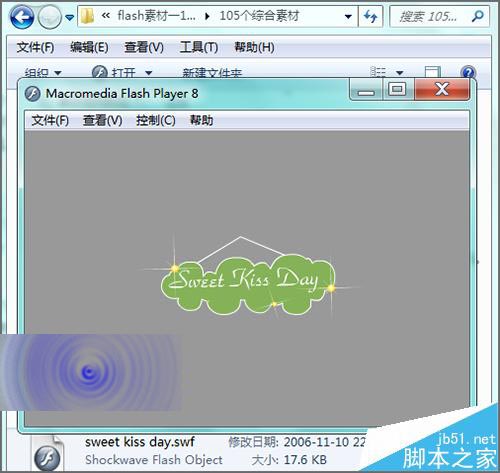The image size is (500, 473).
Task: Close the Macromedia Flash Player window
Action: 442,90
